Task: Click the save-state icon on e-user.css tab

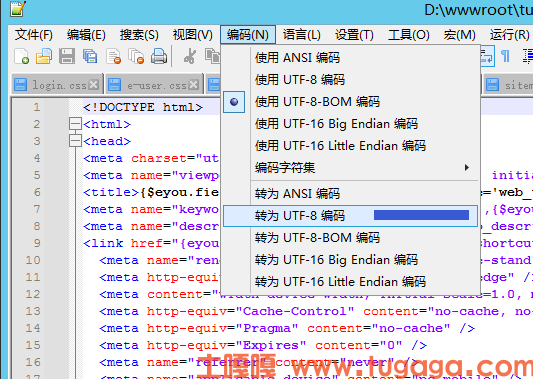Action: [115, 85]
